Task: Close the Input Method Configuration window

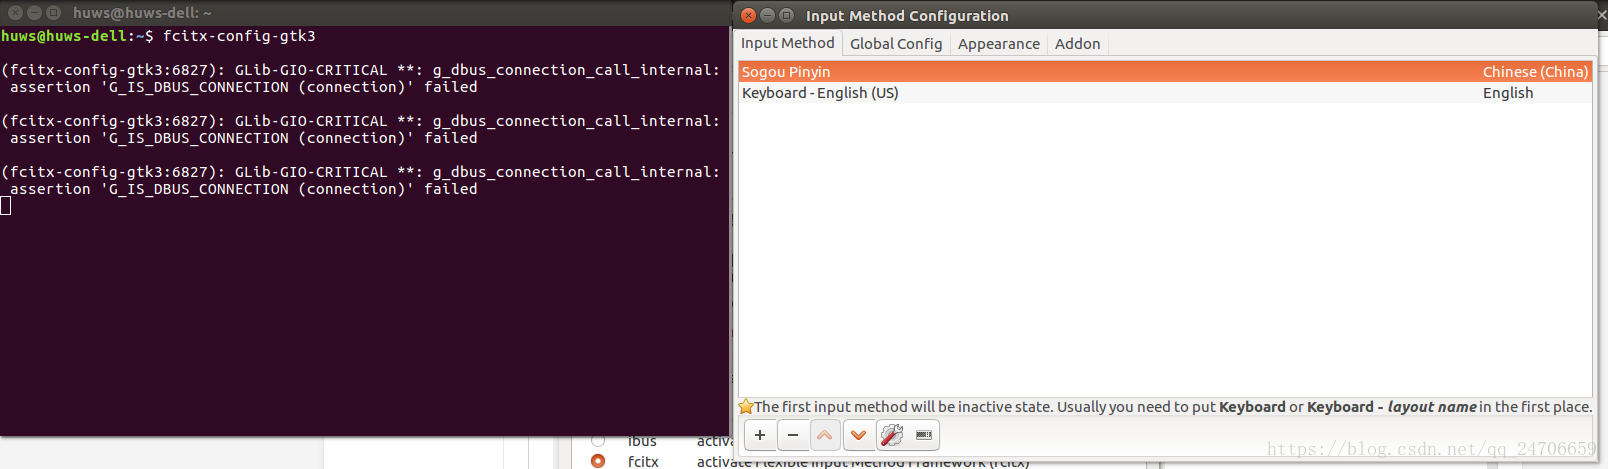Action: pyautogui.click(x=749, y=15)
